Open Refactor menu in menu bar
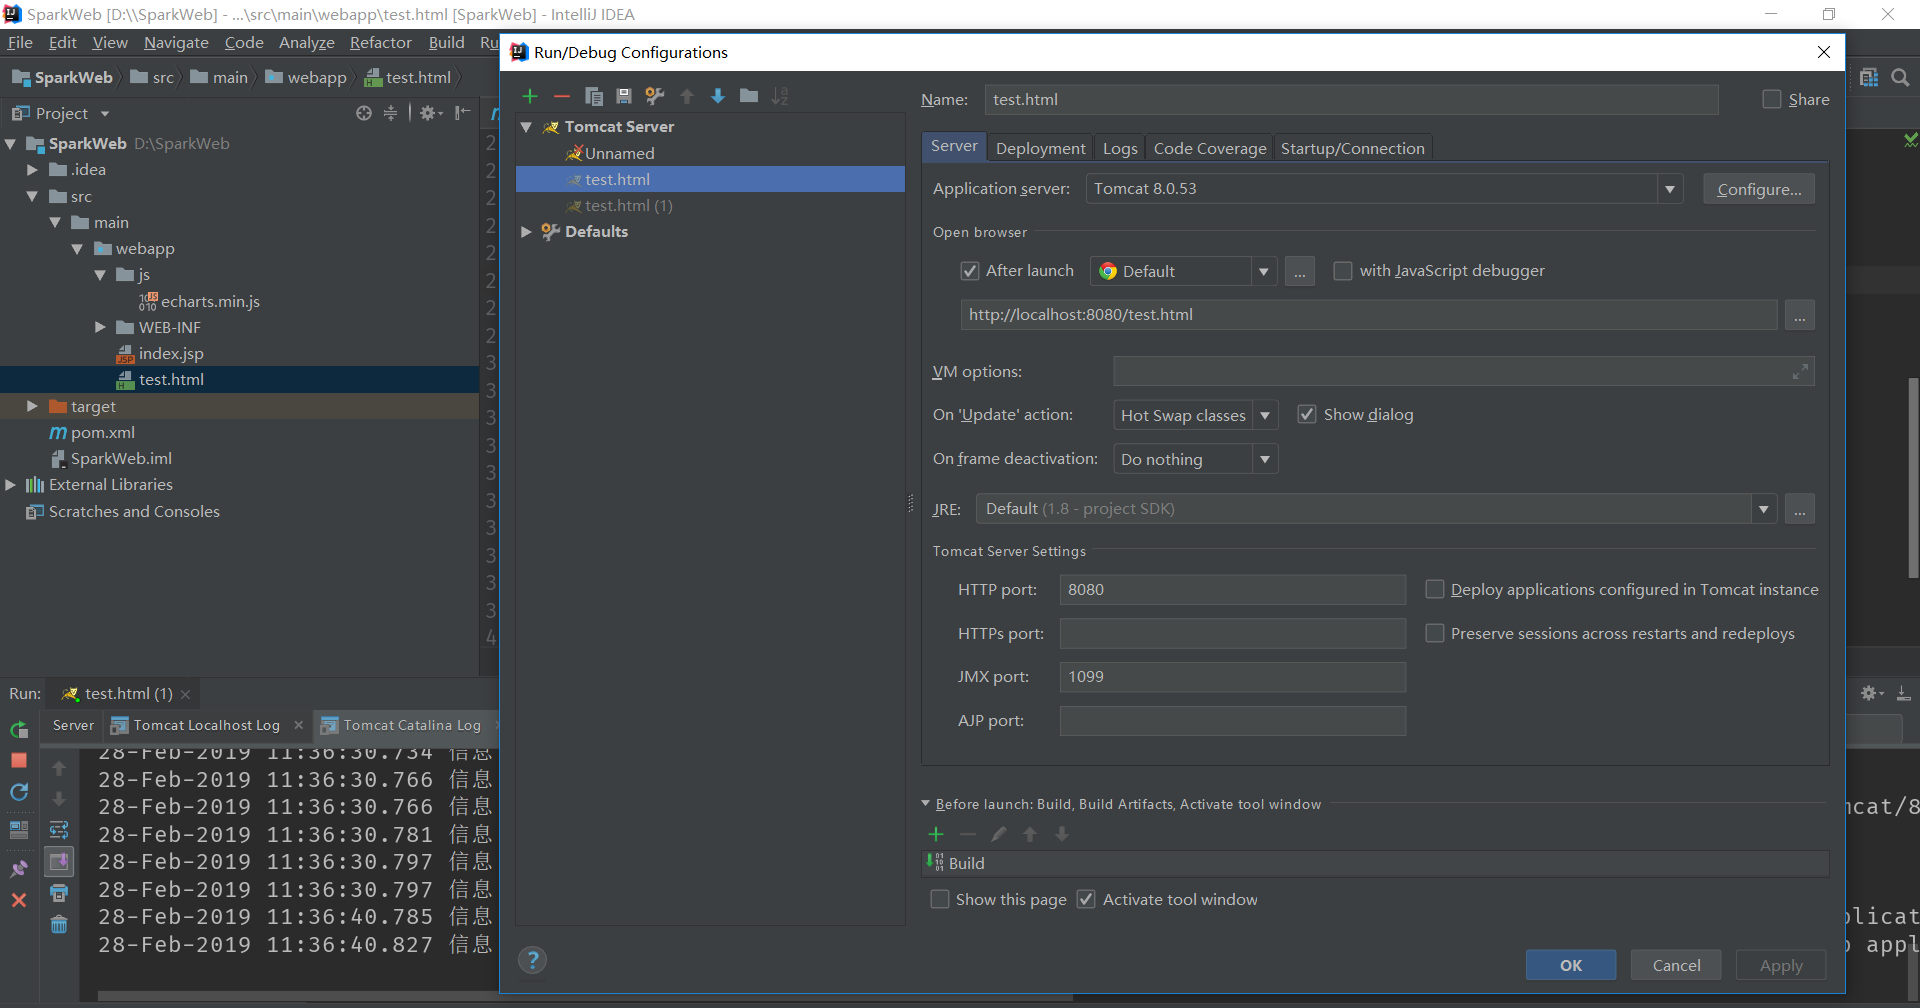This screenshot has height=1008, width=1920. 380,42
